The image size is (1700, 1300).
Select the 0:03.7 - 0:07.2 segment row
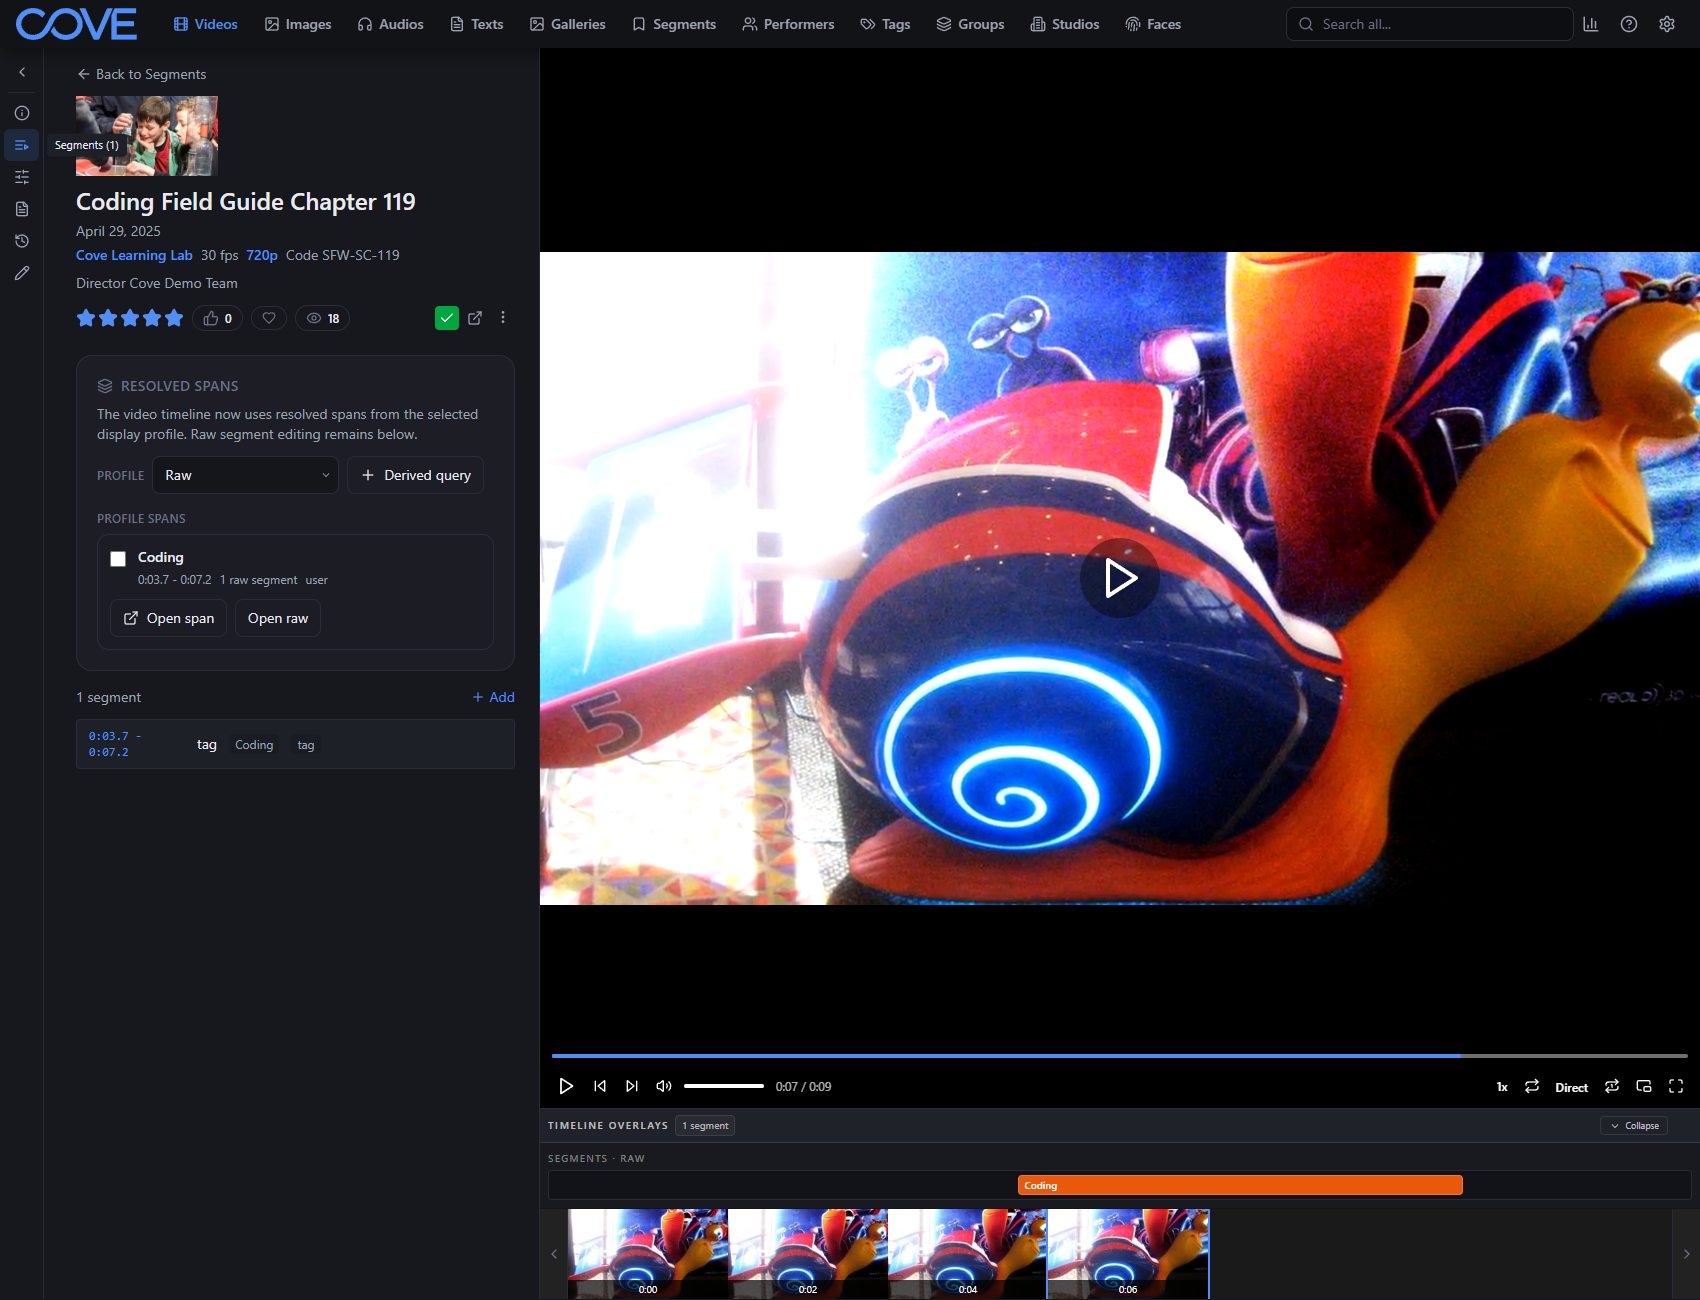[x=295, y=744]
